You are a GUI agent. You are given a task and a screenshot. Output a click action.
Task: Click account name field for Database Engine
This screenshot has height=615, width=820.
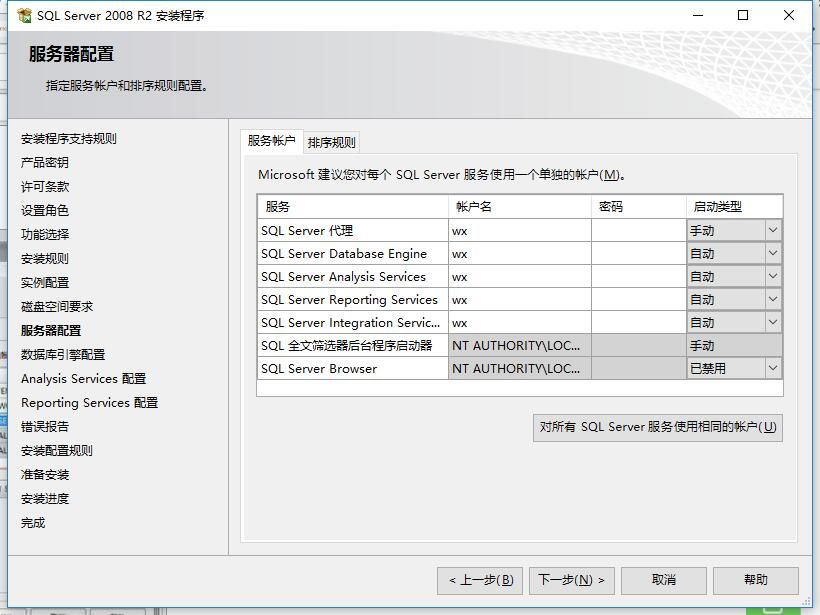click(x=520, y=253)
